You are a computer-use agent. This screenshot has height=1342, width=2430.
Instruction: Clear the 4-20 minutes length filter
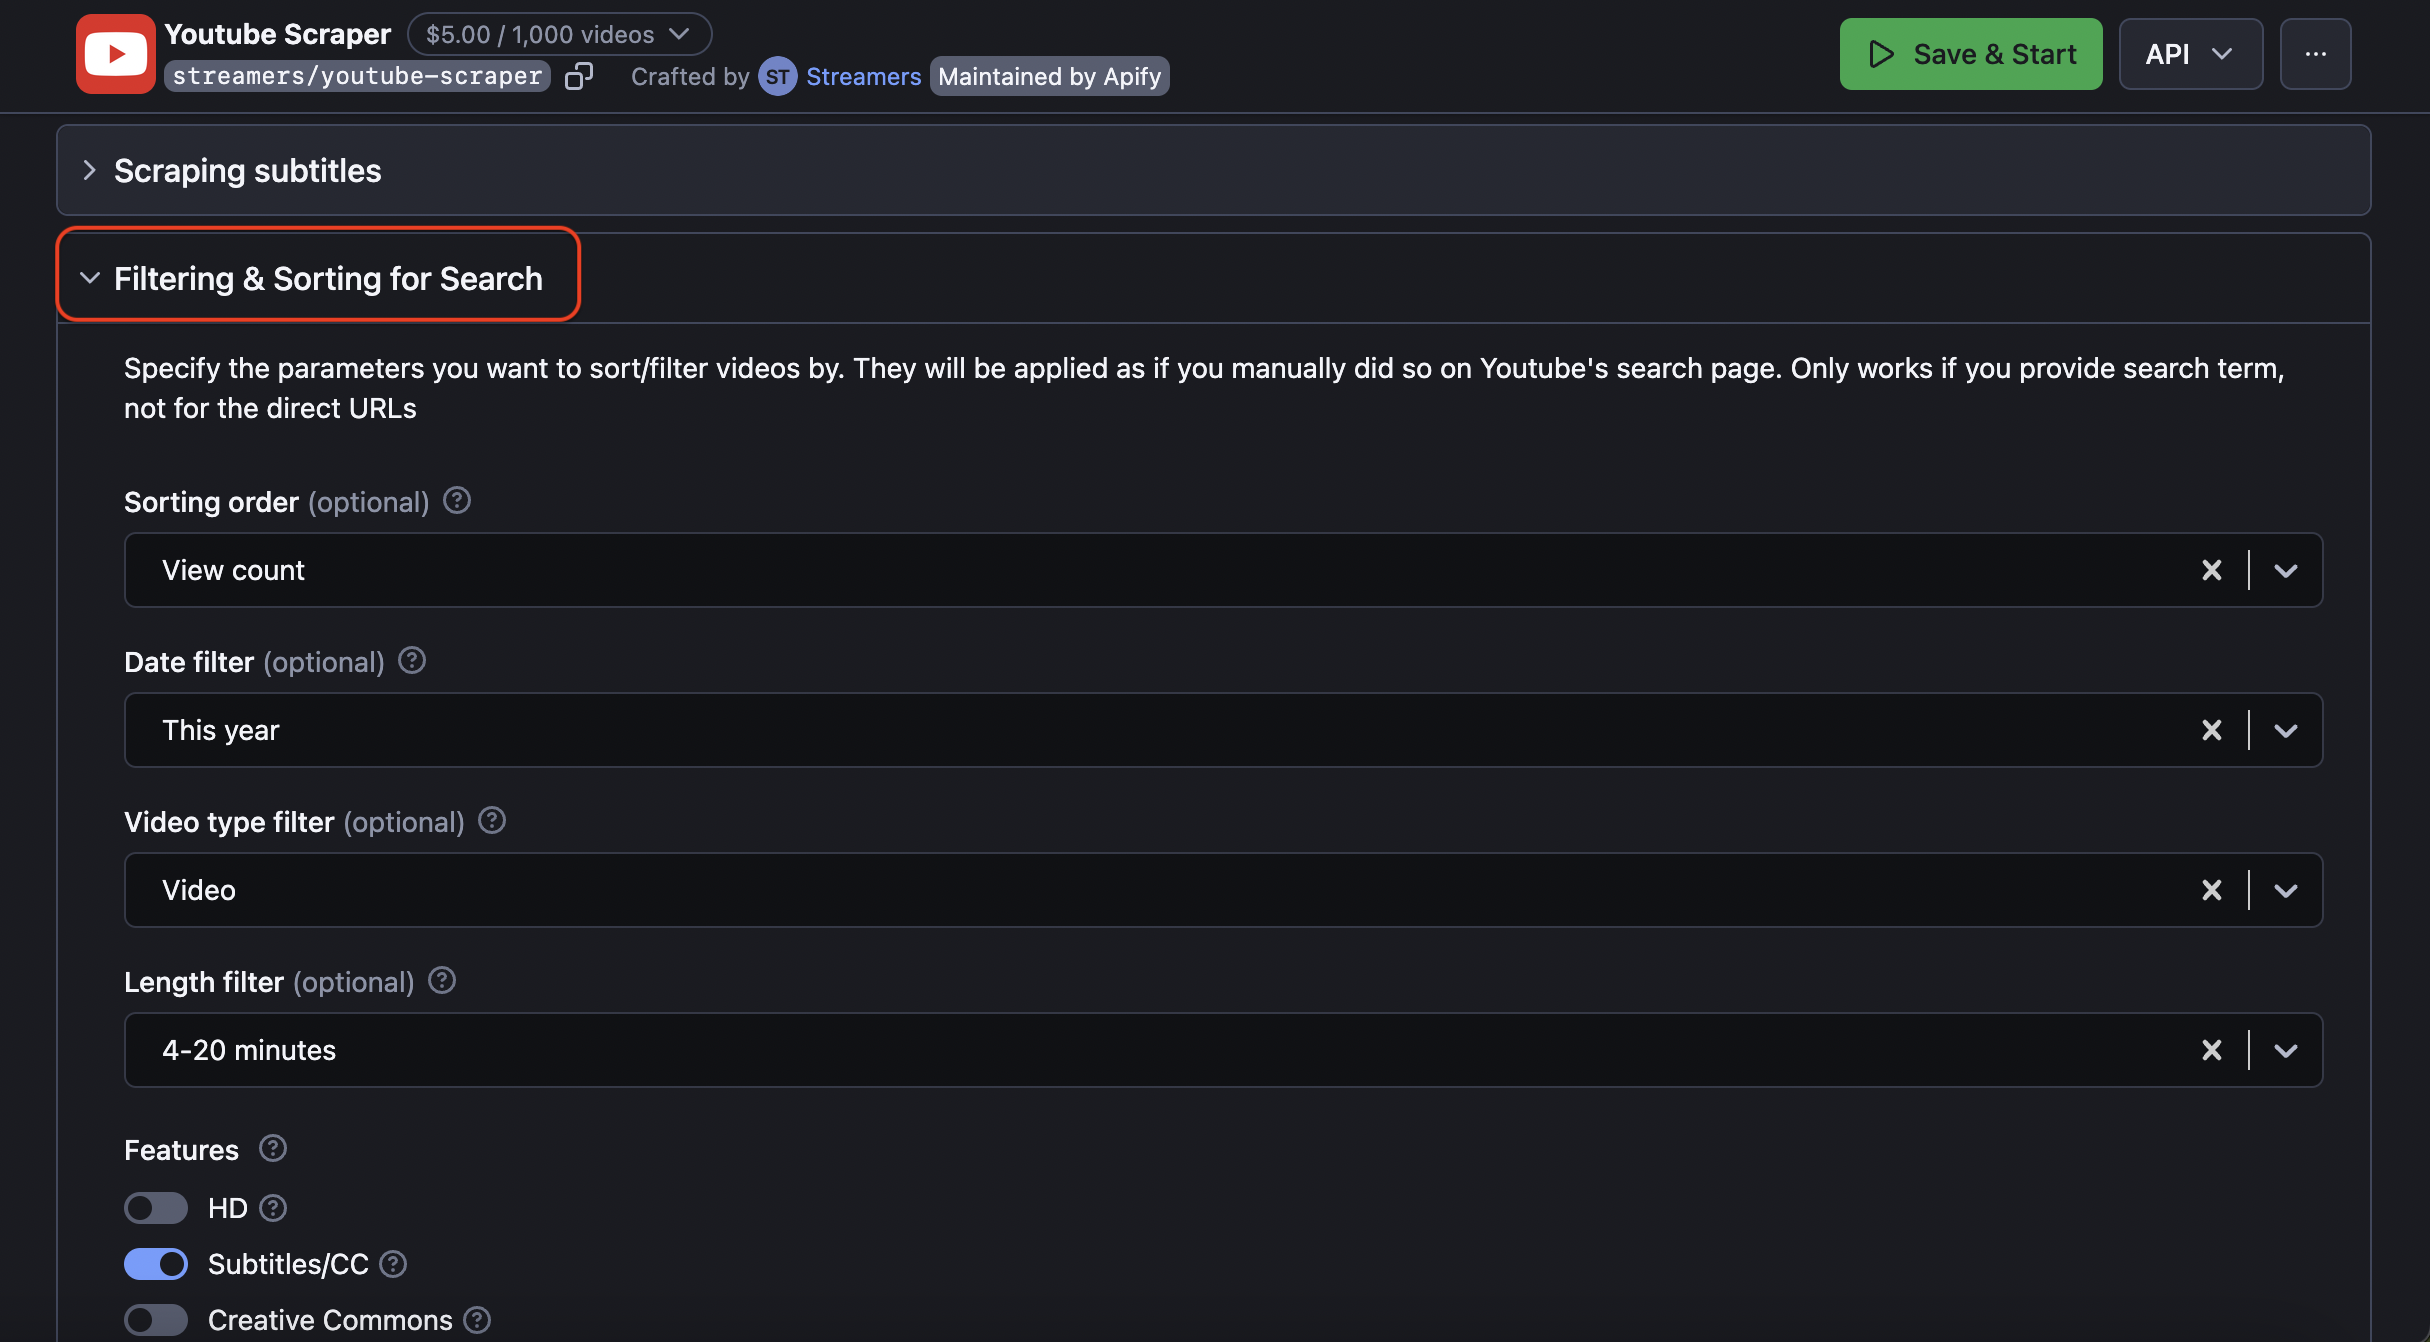2212,1050
